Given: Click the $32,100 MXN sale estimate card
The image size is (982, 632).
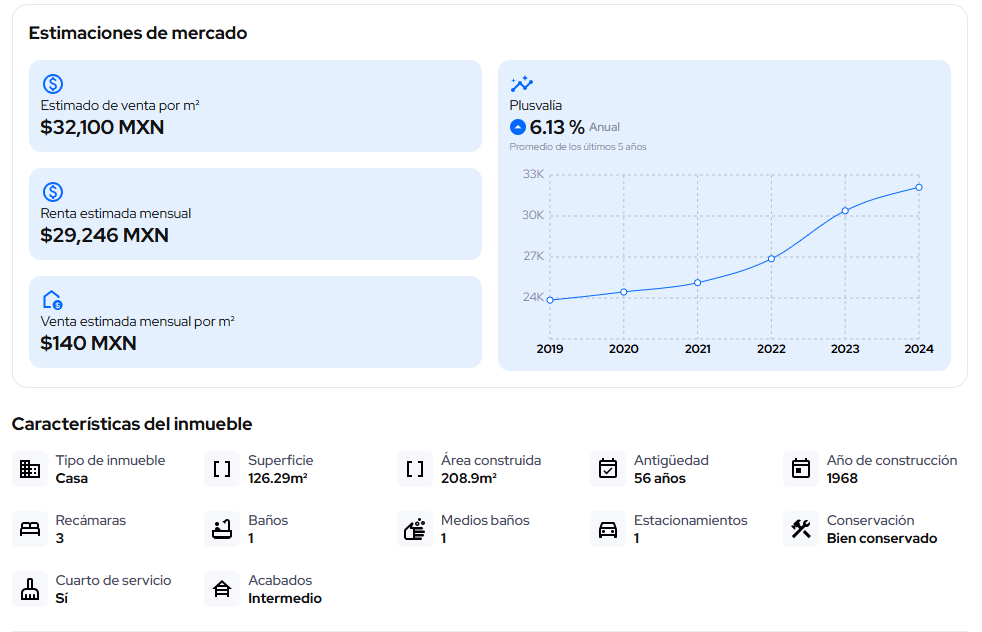Looking at the screenshot, I should click(x=256, y=106).
